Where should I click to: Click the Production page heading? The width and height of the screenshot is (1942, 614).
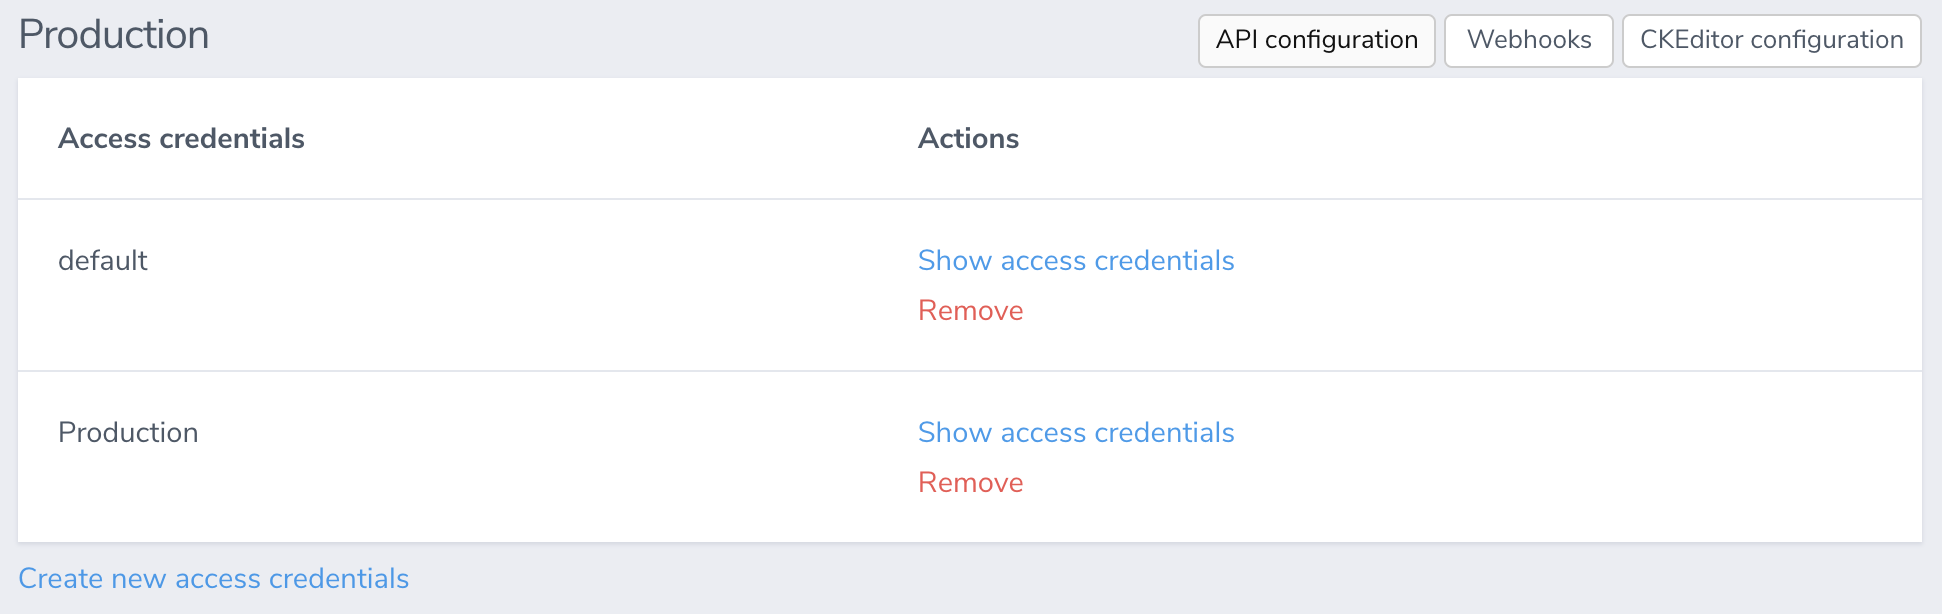(114, 35)
